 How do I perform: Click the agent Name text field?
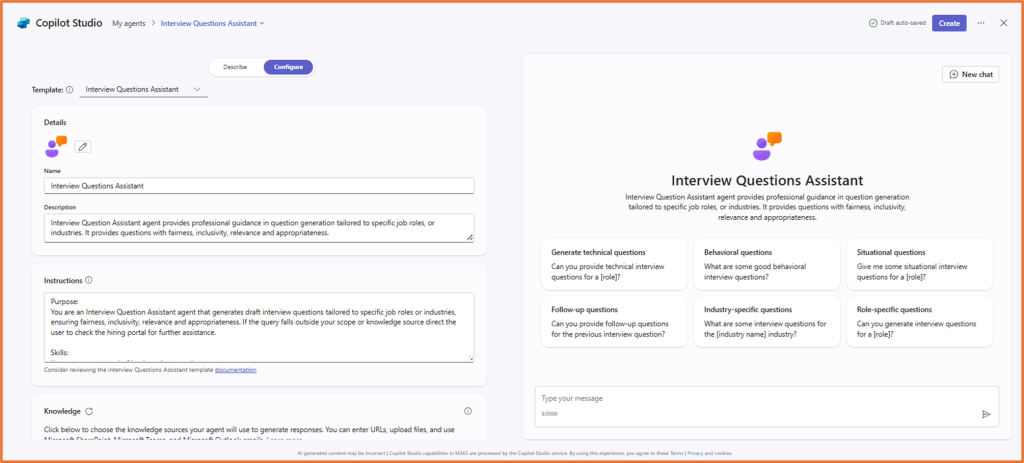pyautogui.click(x=259, y=186)
